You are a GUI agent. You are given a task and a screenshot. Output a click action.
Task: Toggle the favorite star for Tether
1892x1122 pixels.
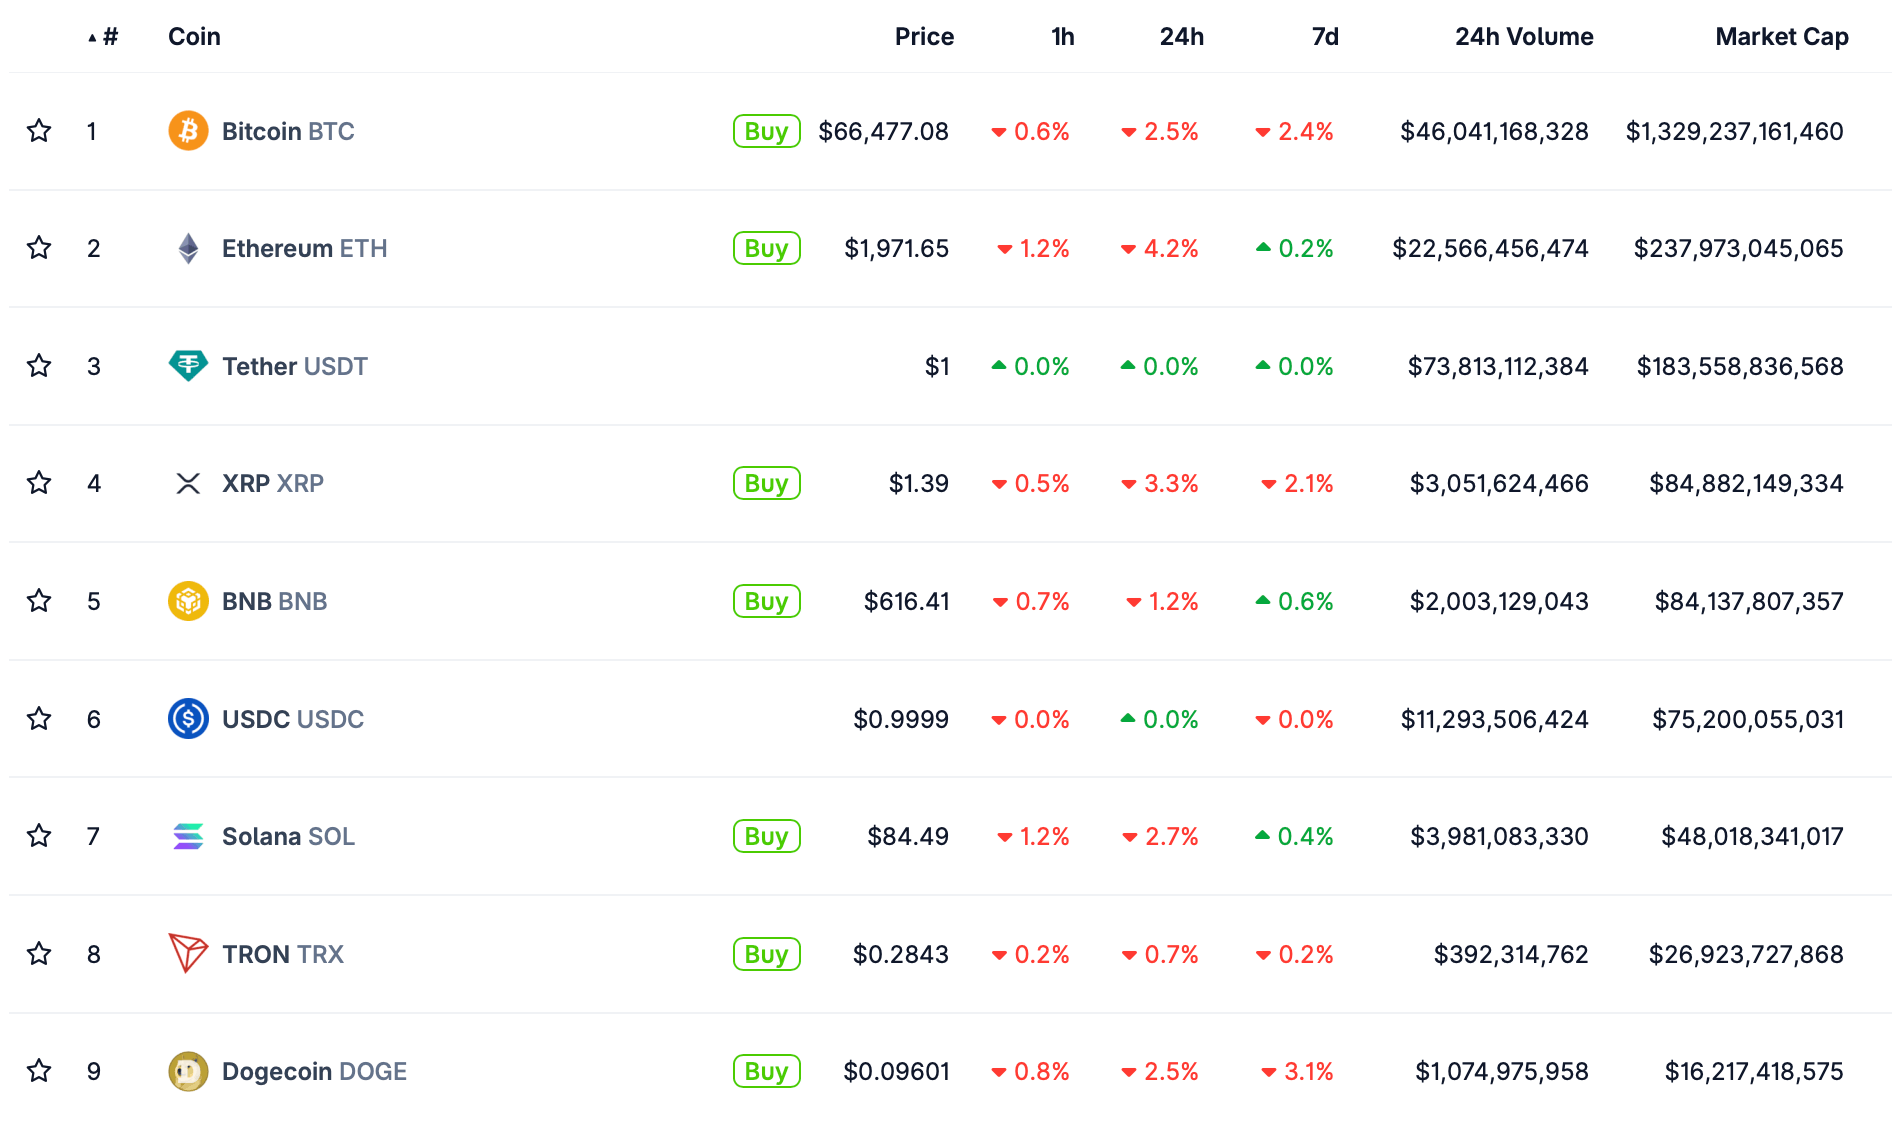39,366
